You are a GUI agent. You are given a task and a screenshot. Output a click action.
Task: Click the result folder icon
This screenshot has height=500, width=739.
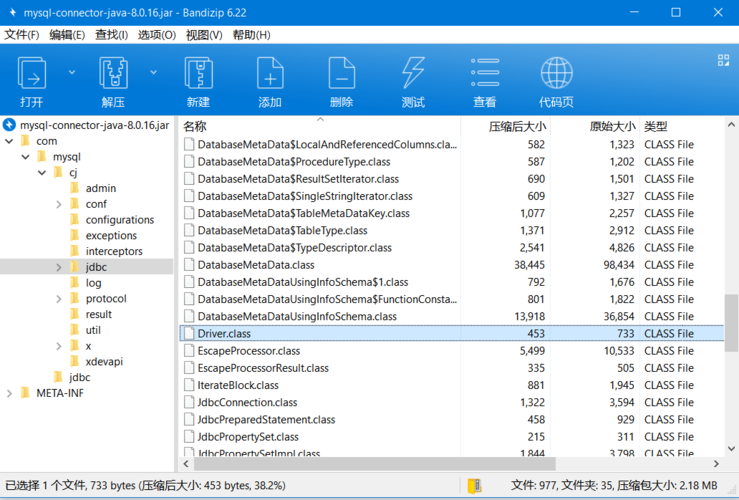coord(74,314)
